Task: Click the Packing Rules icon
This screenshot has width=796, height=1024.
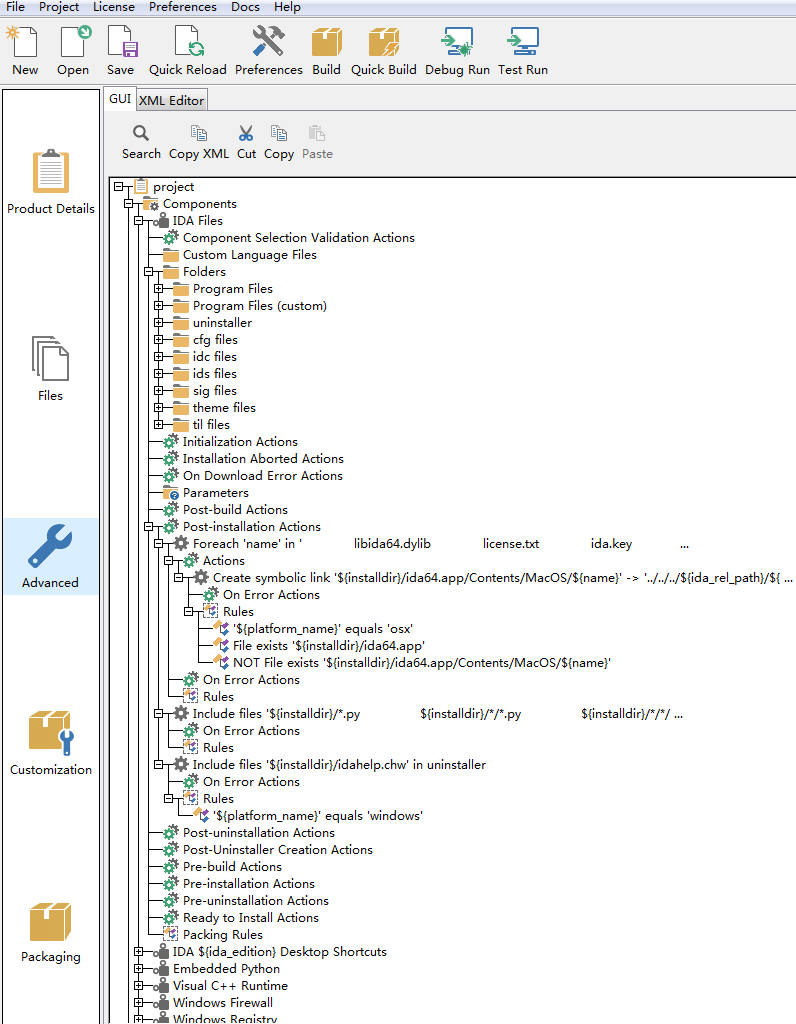Action: (170, 934)
